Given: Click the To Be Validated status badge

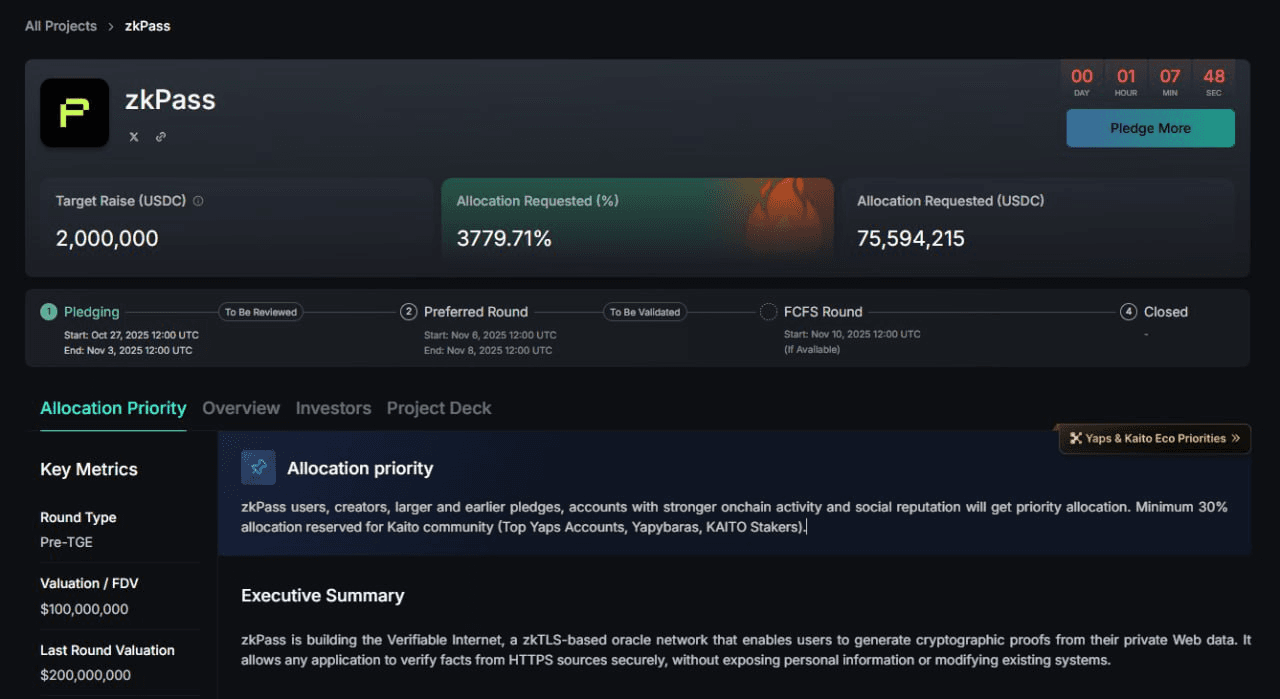Looking at the screenshot, I should (x=646, y=312).
